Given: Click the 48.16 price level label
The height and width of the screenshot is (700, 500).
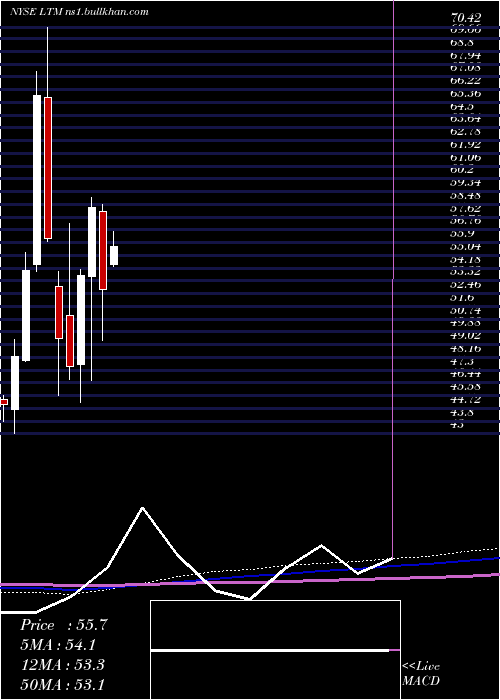Looking at the screenshot, I should [x=466, y=349].
